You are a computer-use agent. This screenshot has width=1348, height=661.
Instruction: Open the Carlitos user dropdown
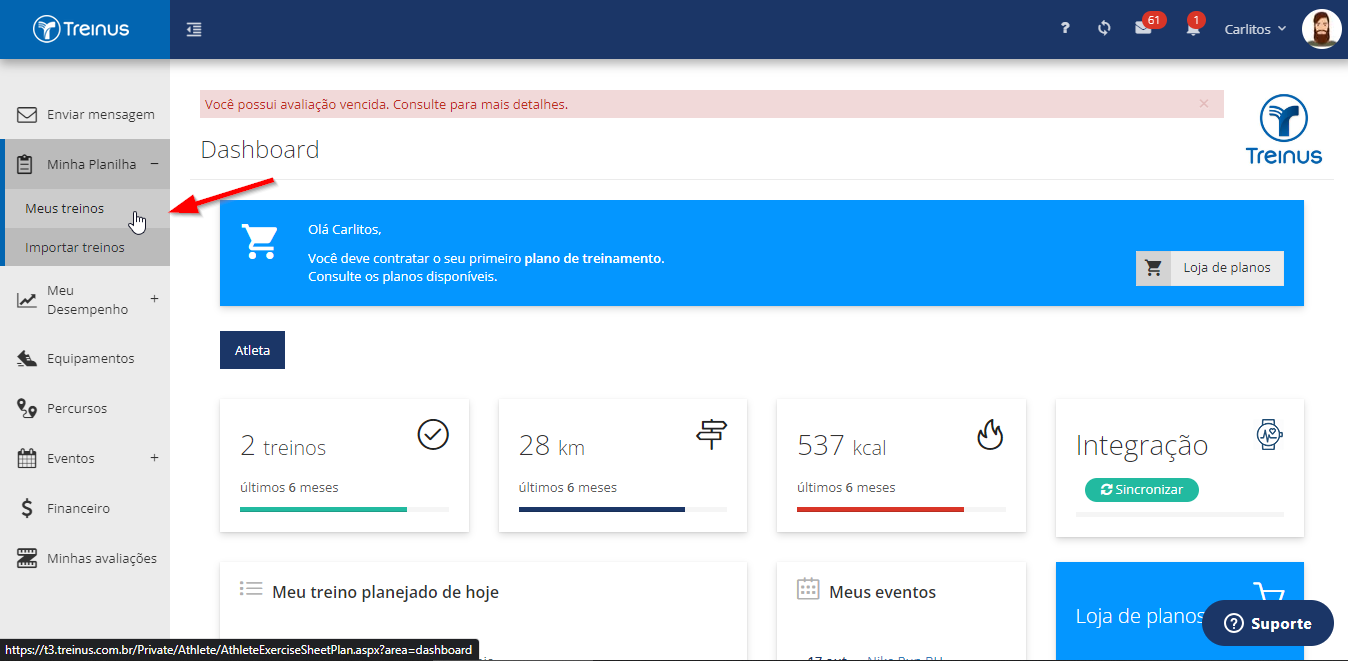coord(1255,29)
